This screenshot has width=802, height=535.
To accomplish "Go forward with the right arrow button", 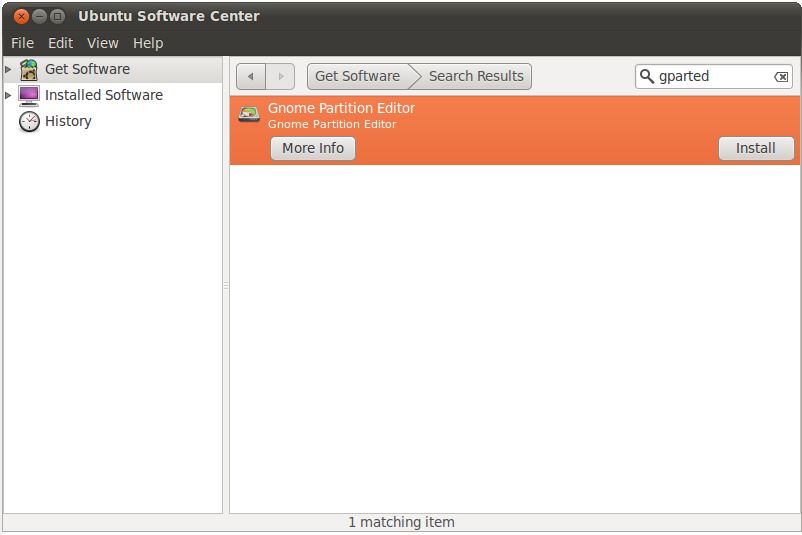I will (280, 77).
